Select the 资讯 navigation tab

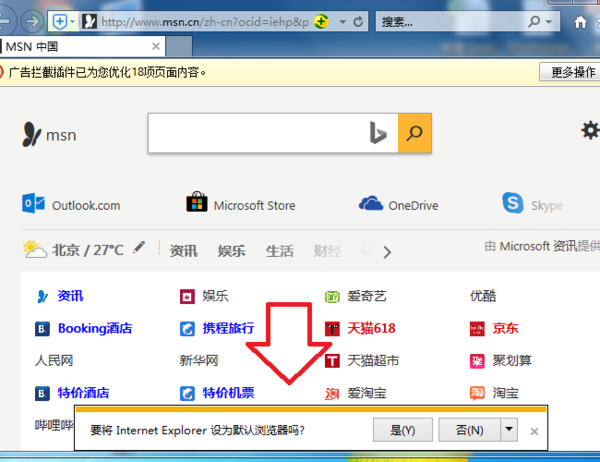(184, 251)
